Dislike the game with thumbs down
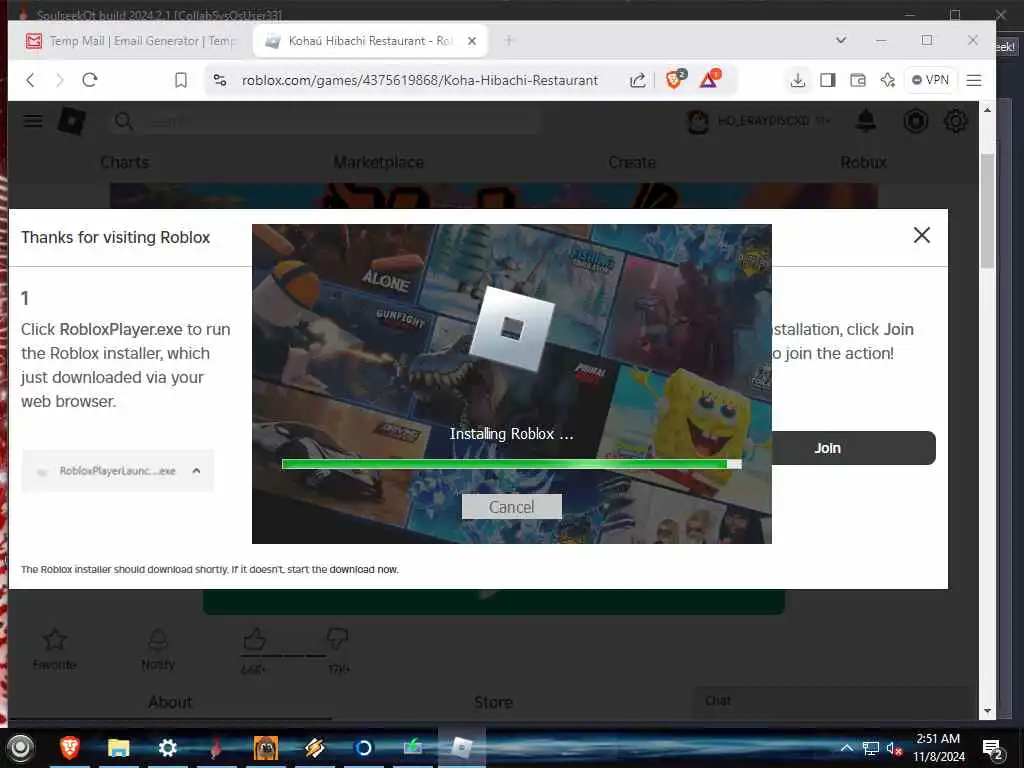Screen dimensions: 1024x768 click(338, 639)
